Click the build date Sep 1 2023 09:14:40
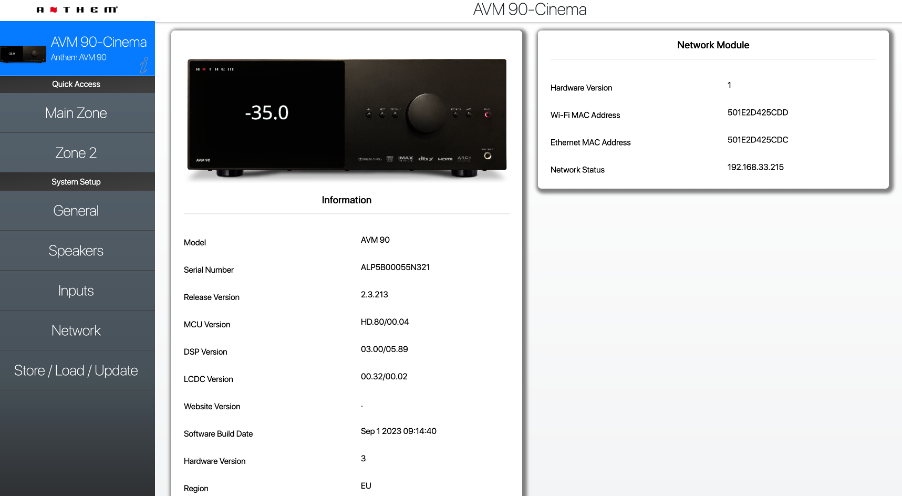This screenshot has width=902, height=496. pos(399,431)
